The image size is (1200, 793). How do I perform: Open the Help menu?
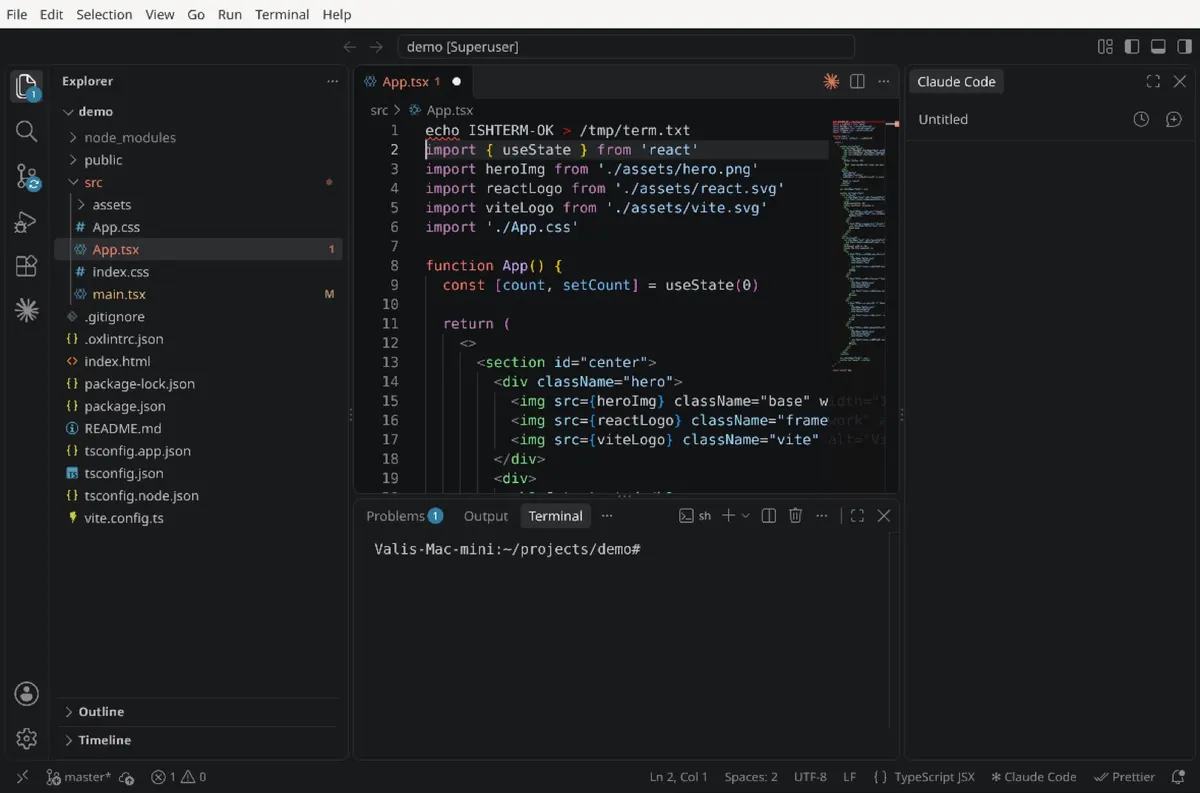point(337,14)
